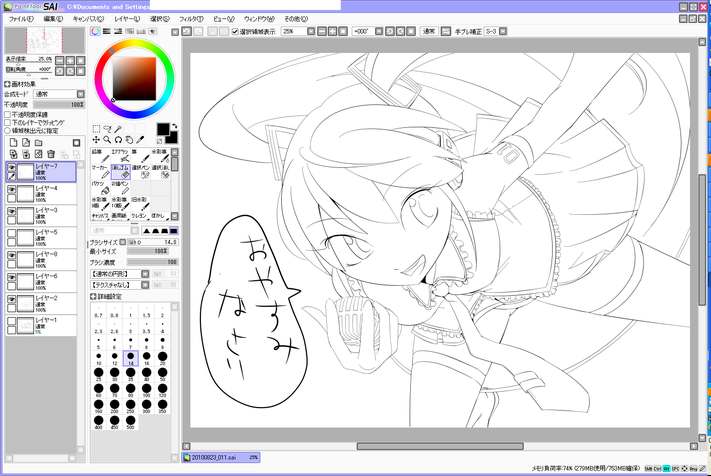Open the zoom percentage 25% dropdown

point(311,31)
